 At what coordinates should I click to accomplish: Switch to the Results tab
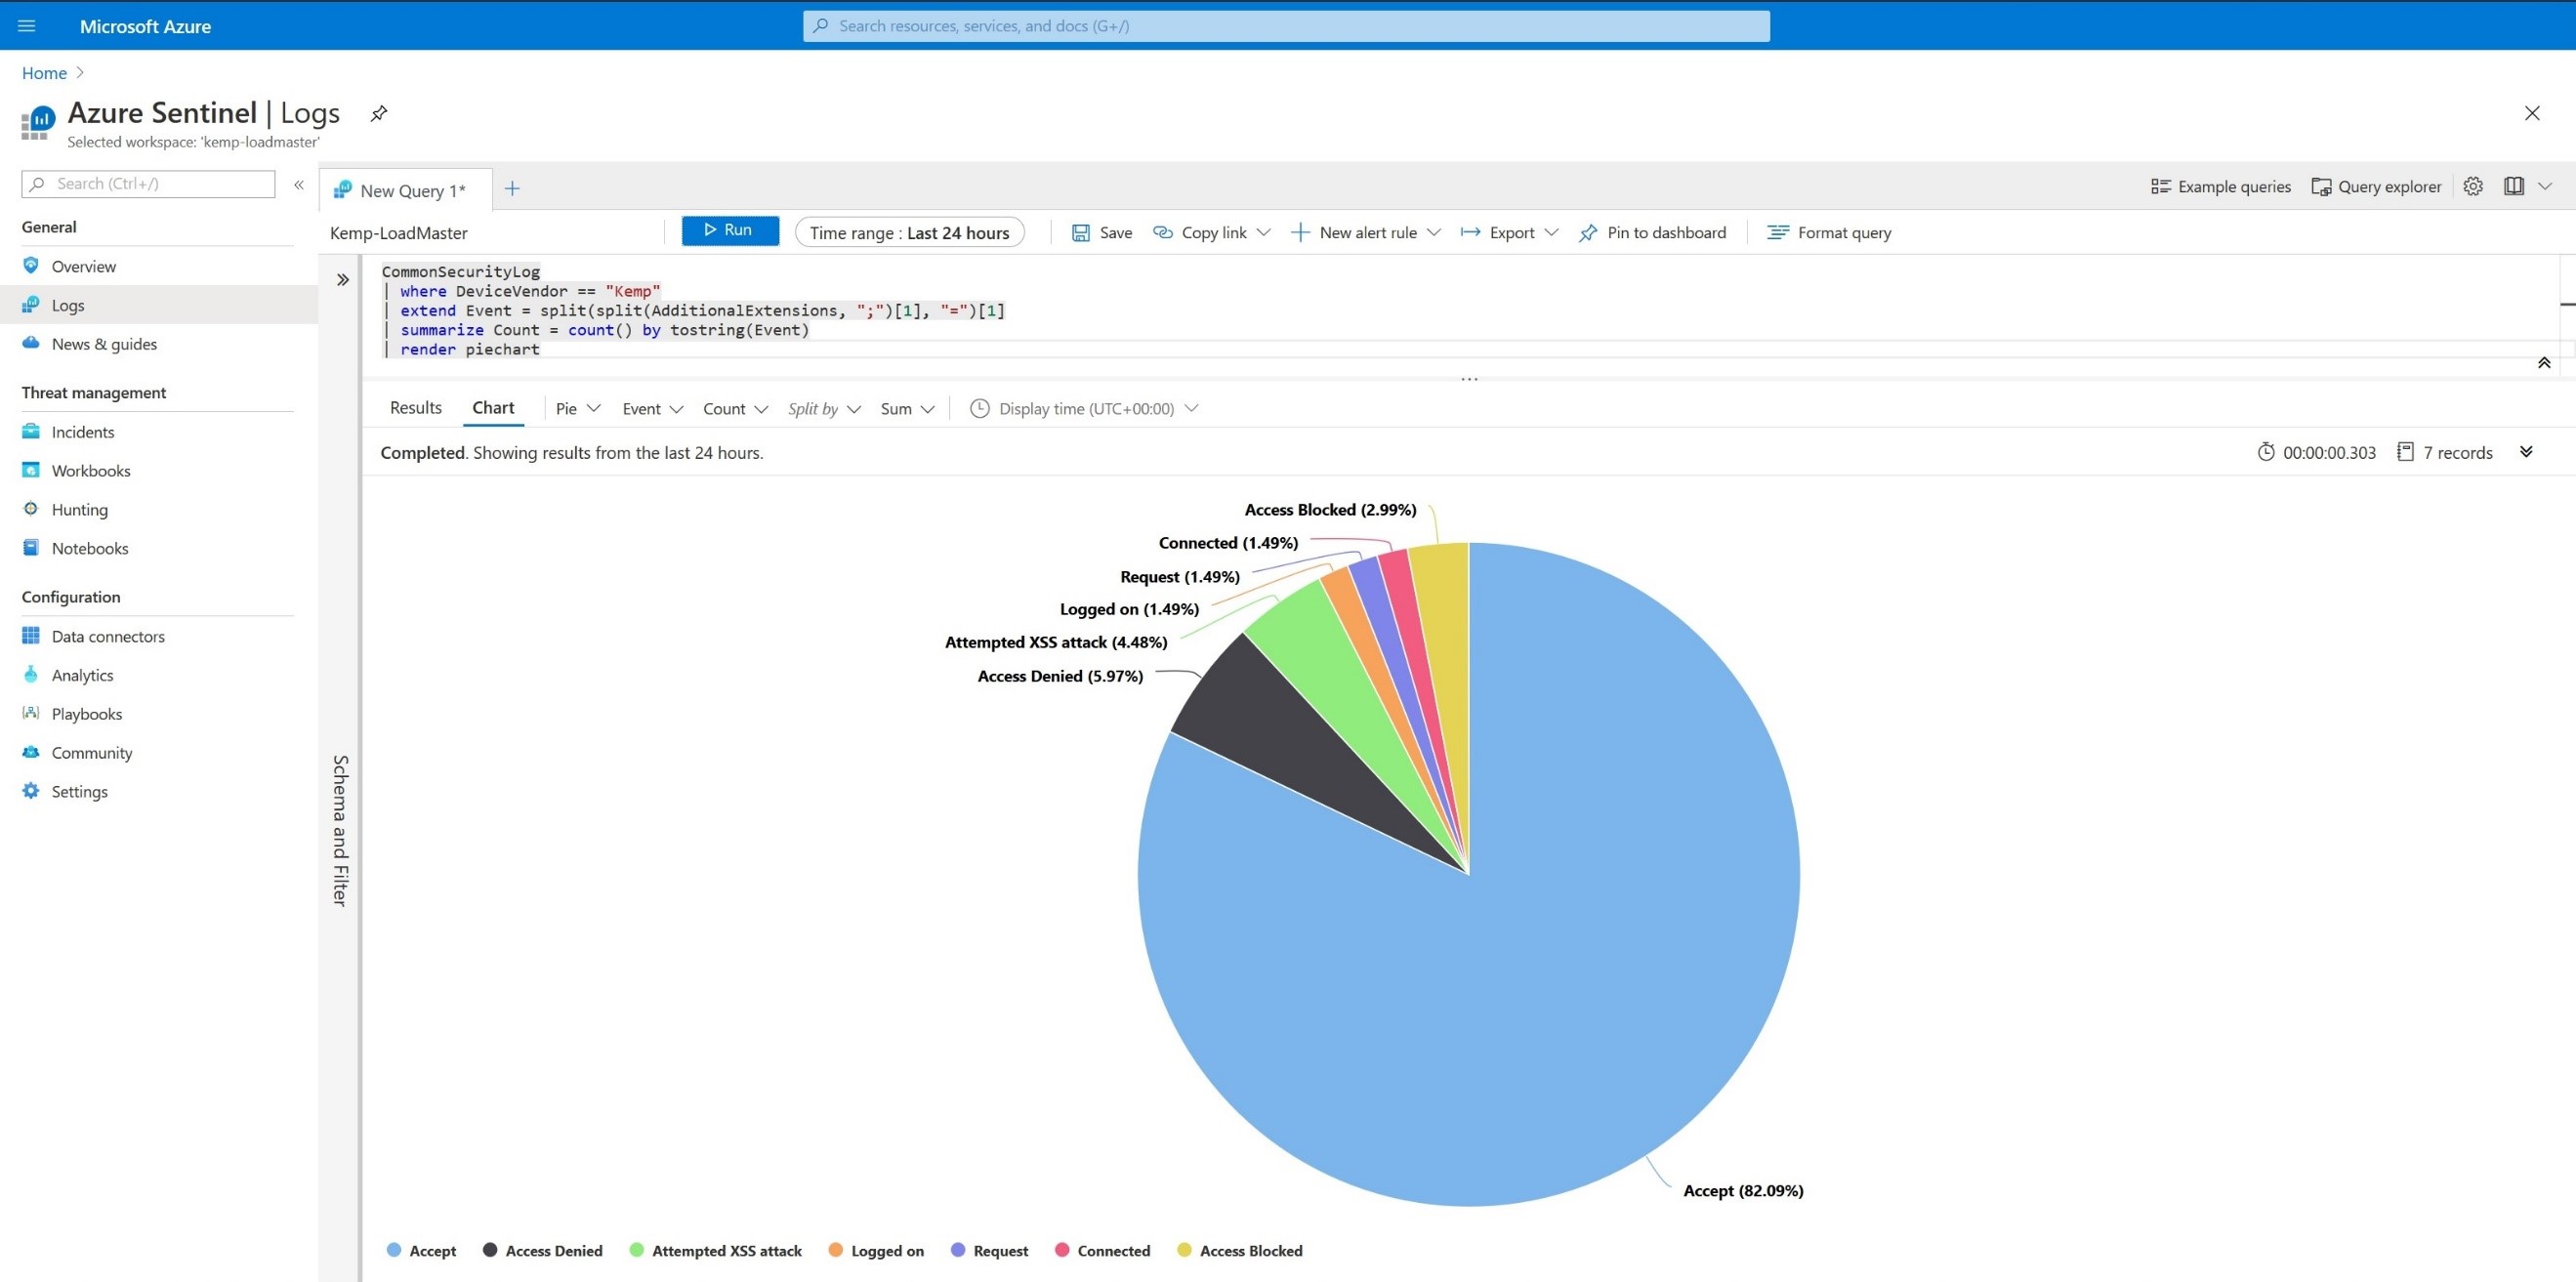coord(415,408)
